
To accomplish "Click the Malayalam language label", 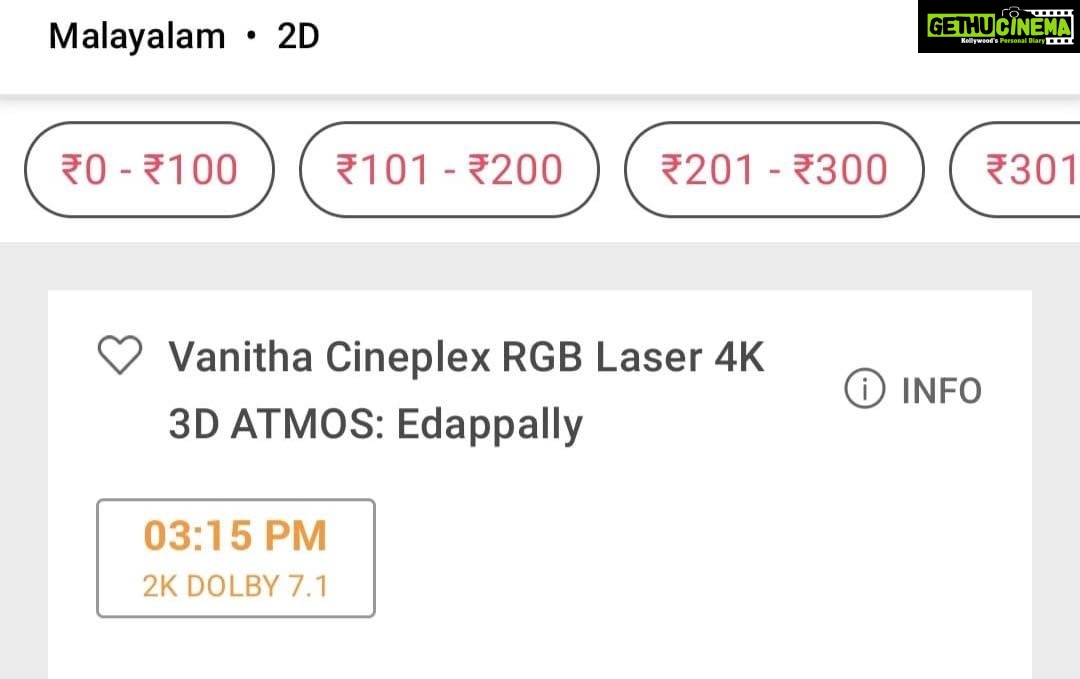I will pyautogui.click(x=137, y=37).
